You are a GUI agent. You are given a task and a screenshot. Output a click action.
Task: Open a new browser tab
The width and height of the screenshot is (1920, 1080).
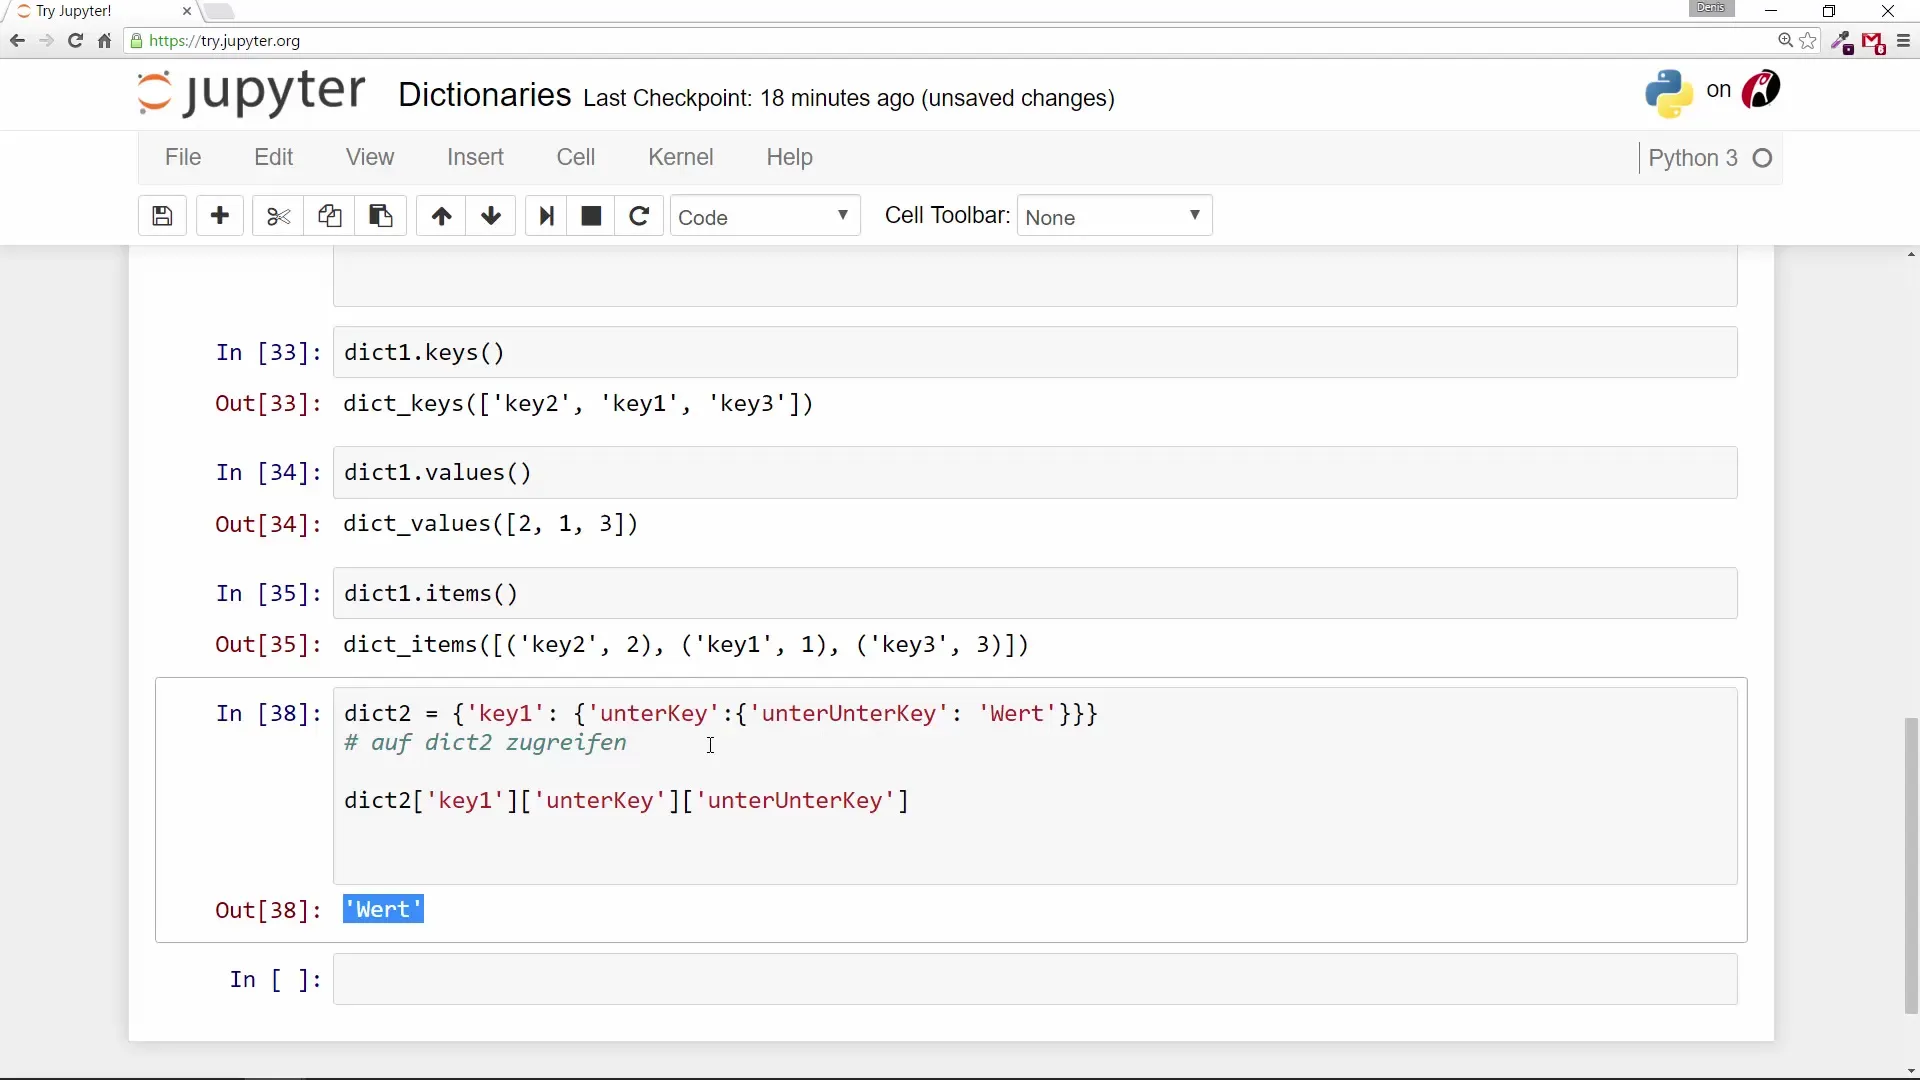[x=219, y=12]
